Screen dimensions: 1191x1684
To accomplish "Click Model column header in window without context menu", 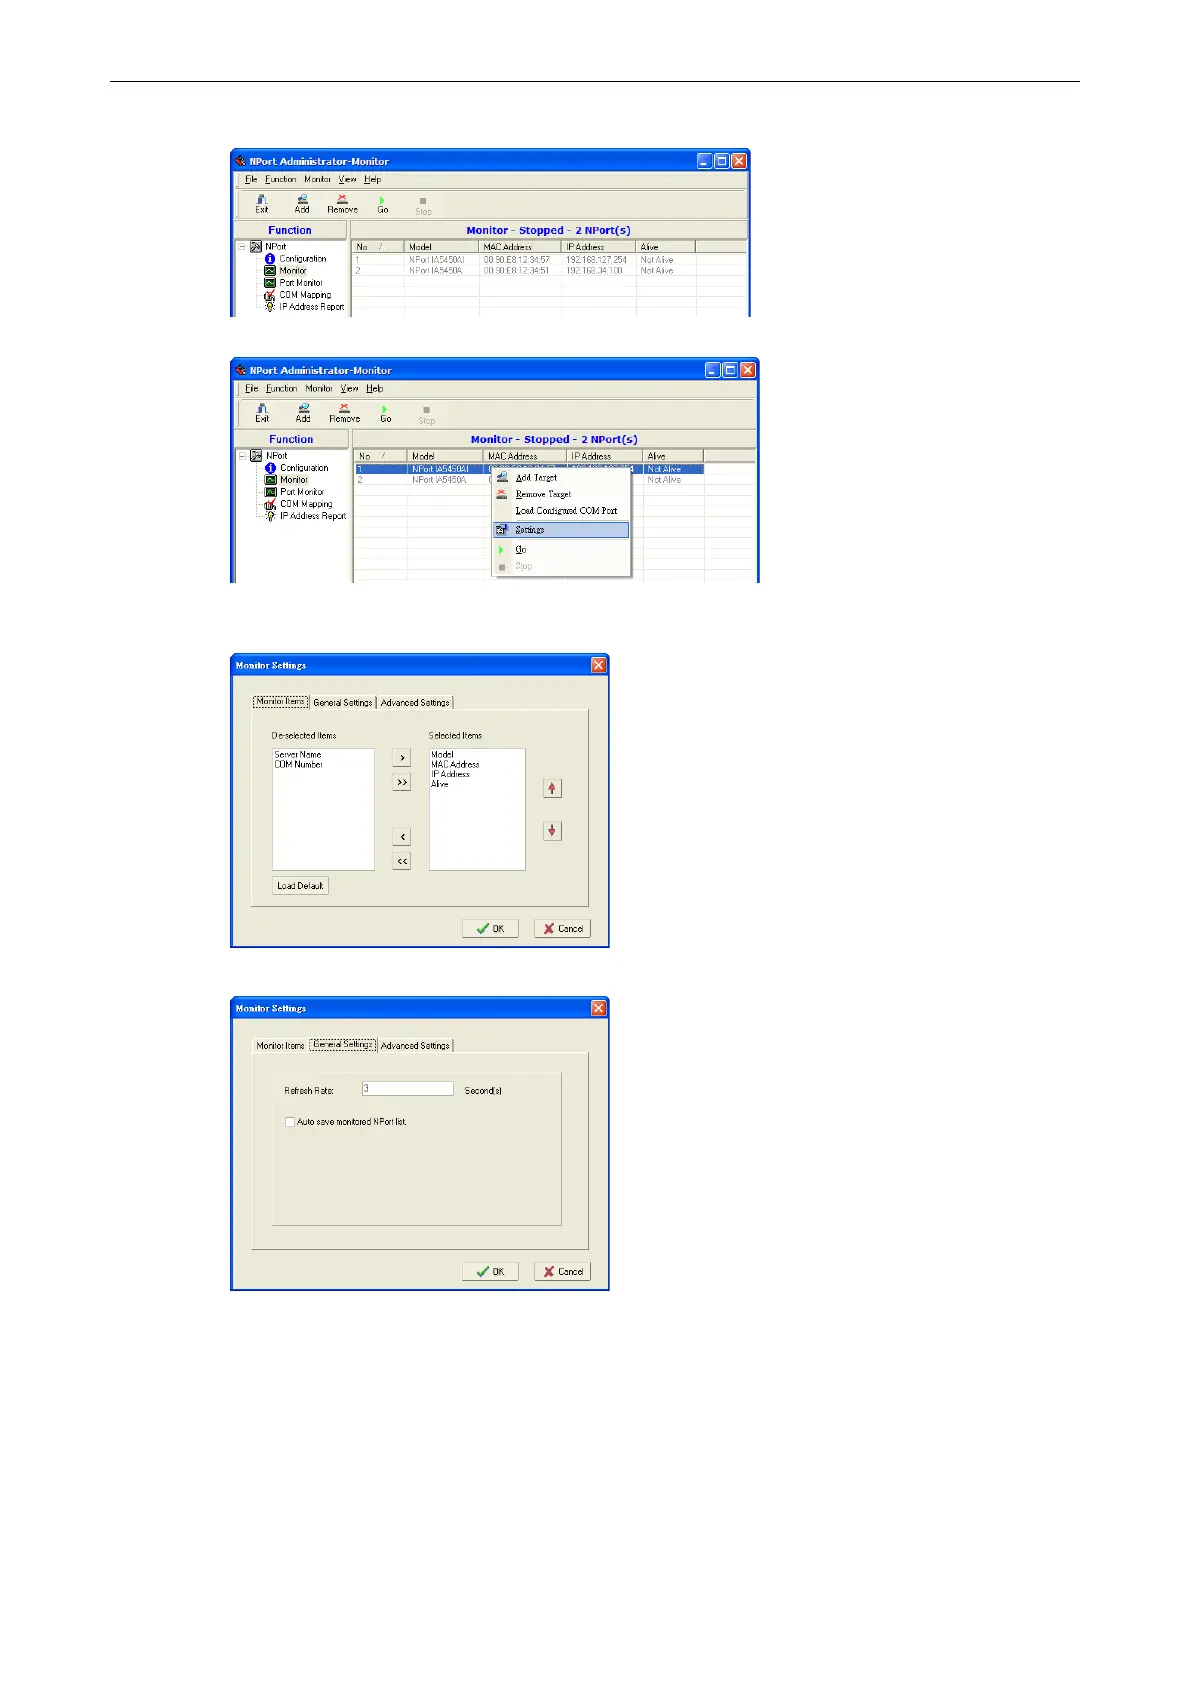I will 442,247.
